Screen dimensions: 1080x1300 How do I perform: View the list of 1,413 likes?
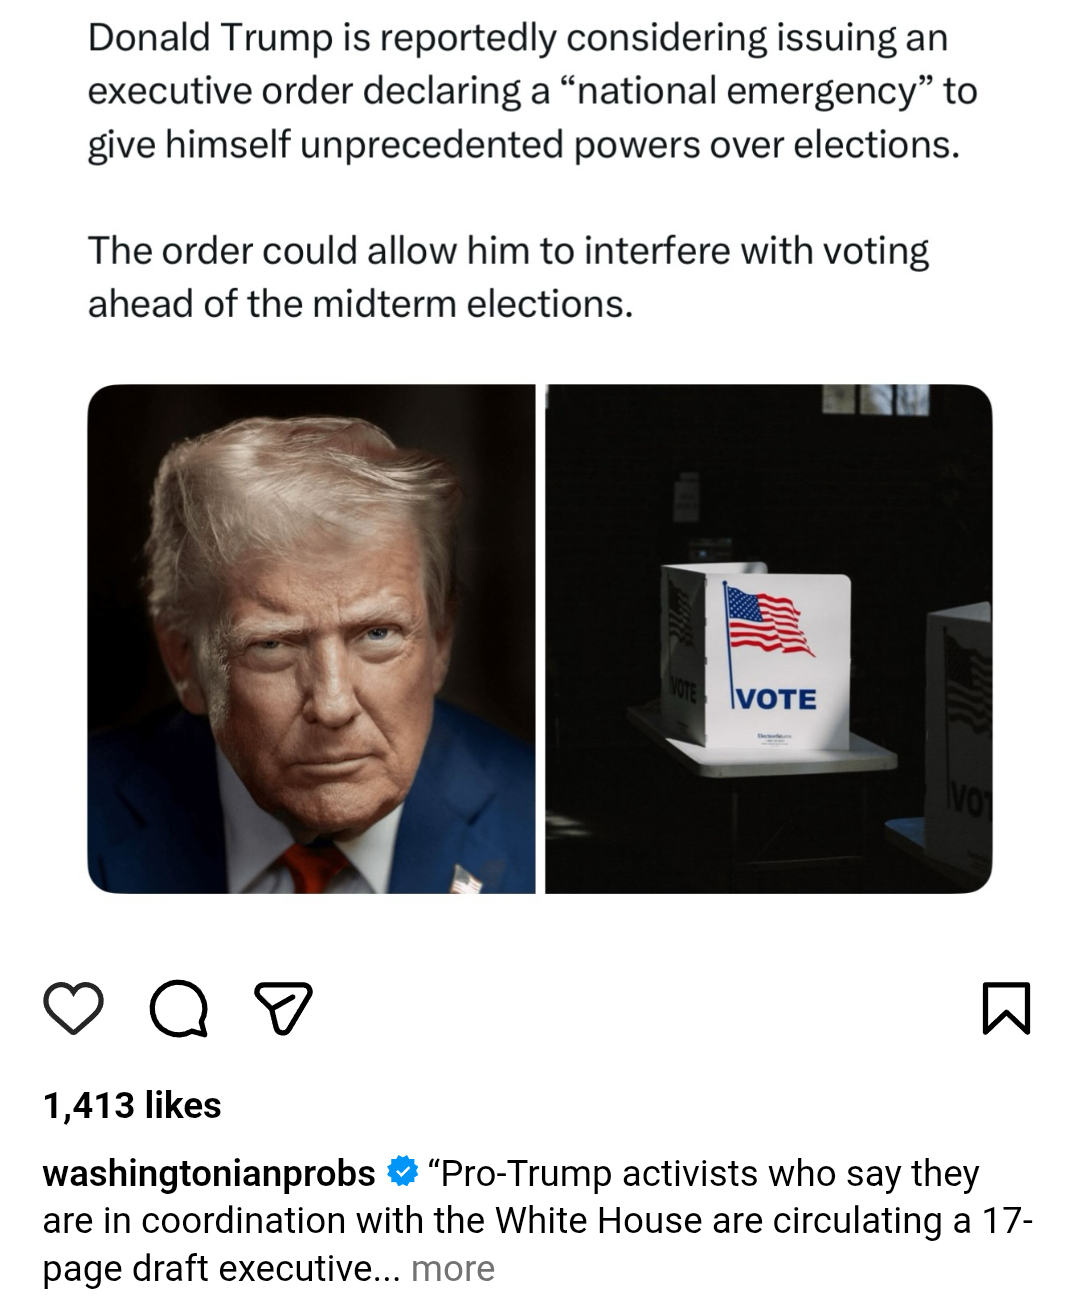click(x=132, y=1105)
